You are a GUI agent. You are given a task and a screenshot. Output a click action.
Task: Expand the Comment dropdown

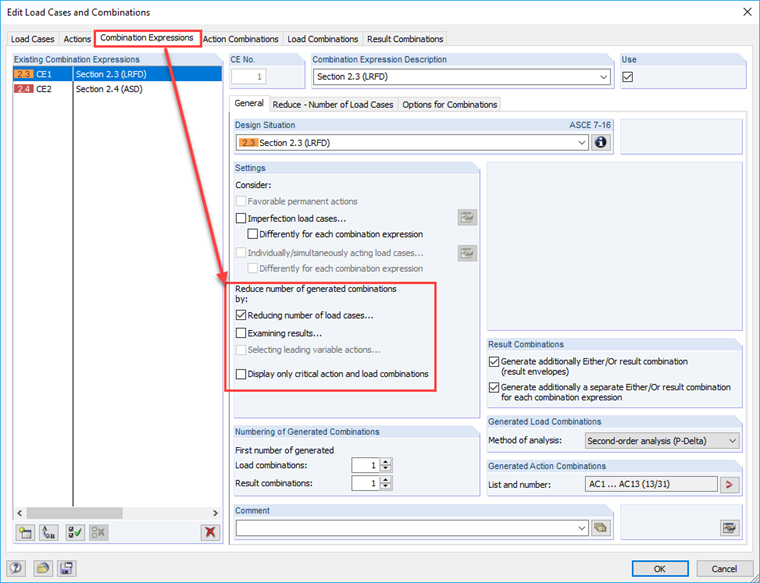coord(582,528)
